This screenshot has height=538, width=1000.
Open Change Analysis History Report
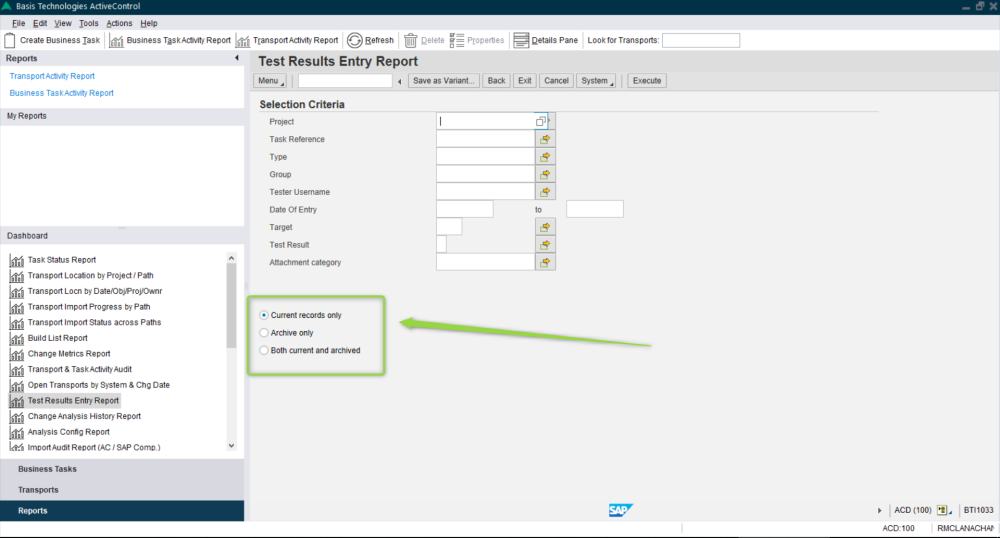click(x=84, y=416)
